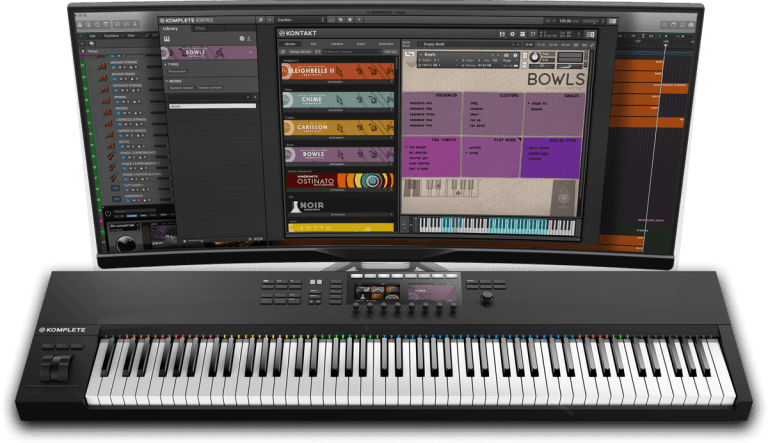Click Kontakt rack view icon in header
Viewport: 768px width, 443px height.
click(x=523, y=34)
